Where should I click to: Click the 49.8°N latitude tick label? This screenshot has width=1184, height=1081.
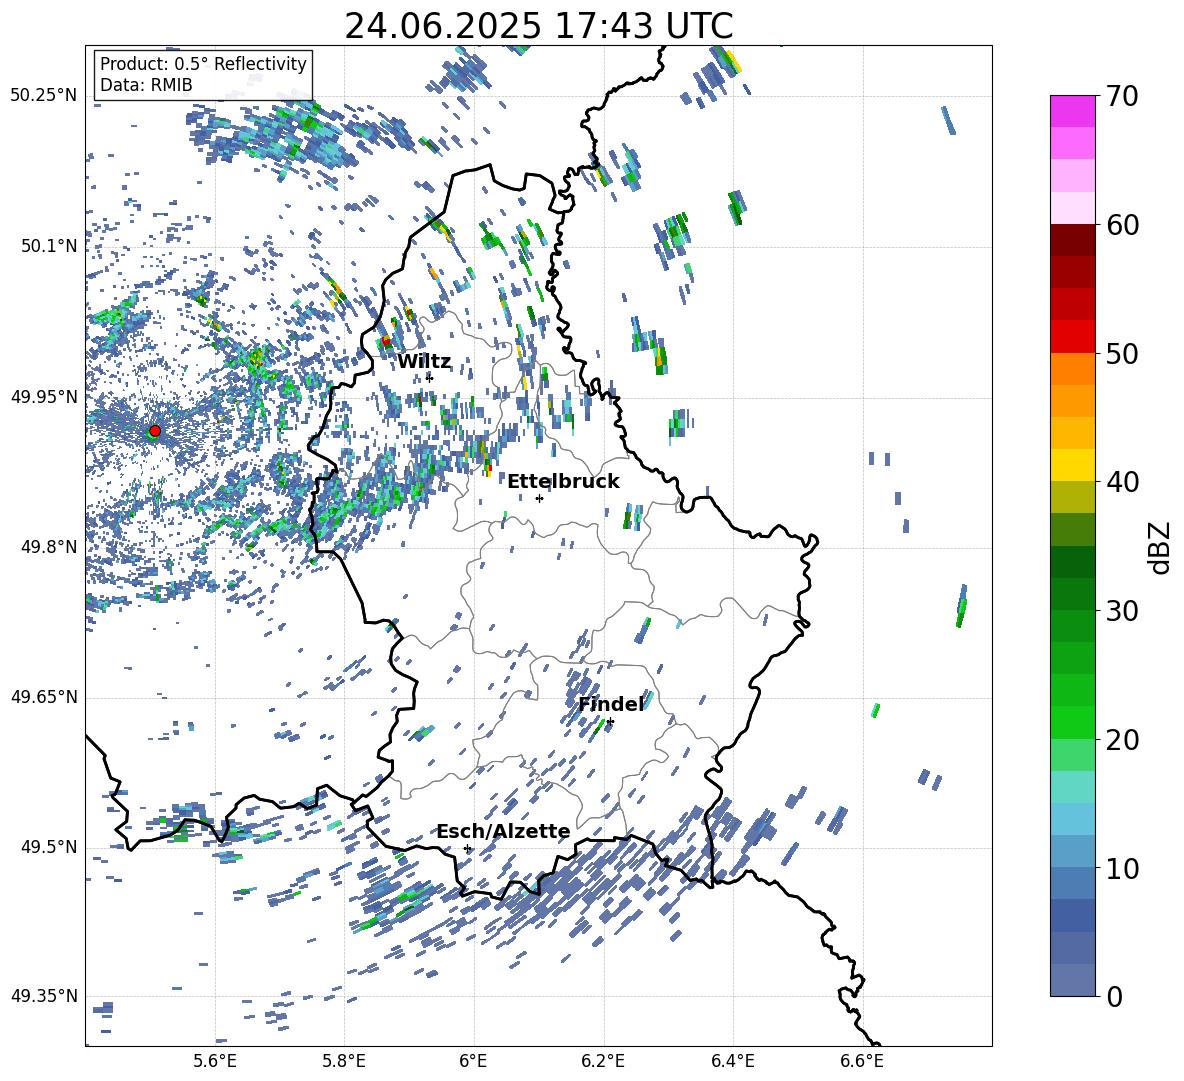(x=50, y=547)
